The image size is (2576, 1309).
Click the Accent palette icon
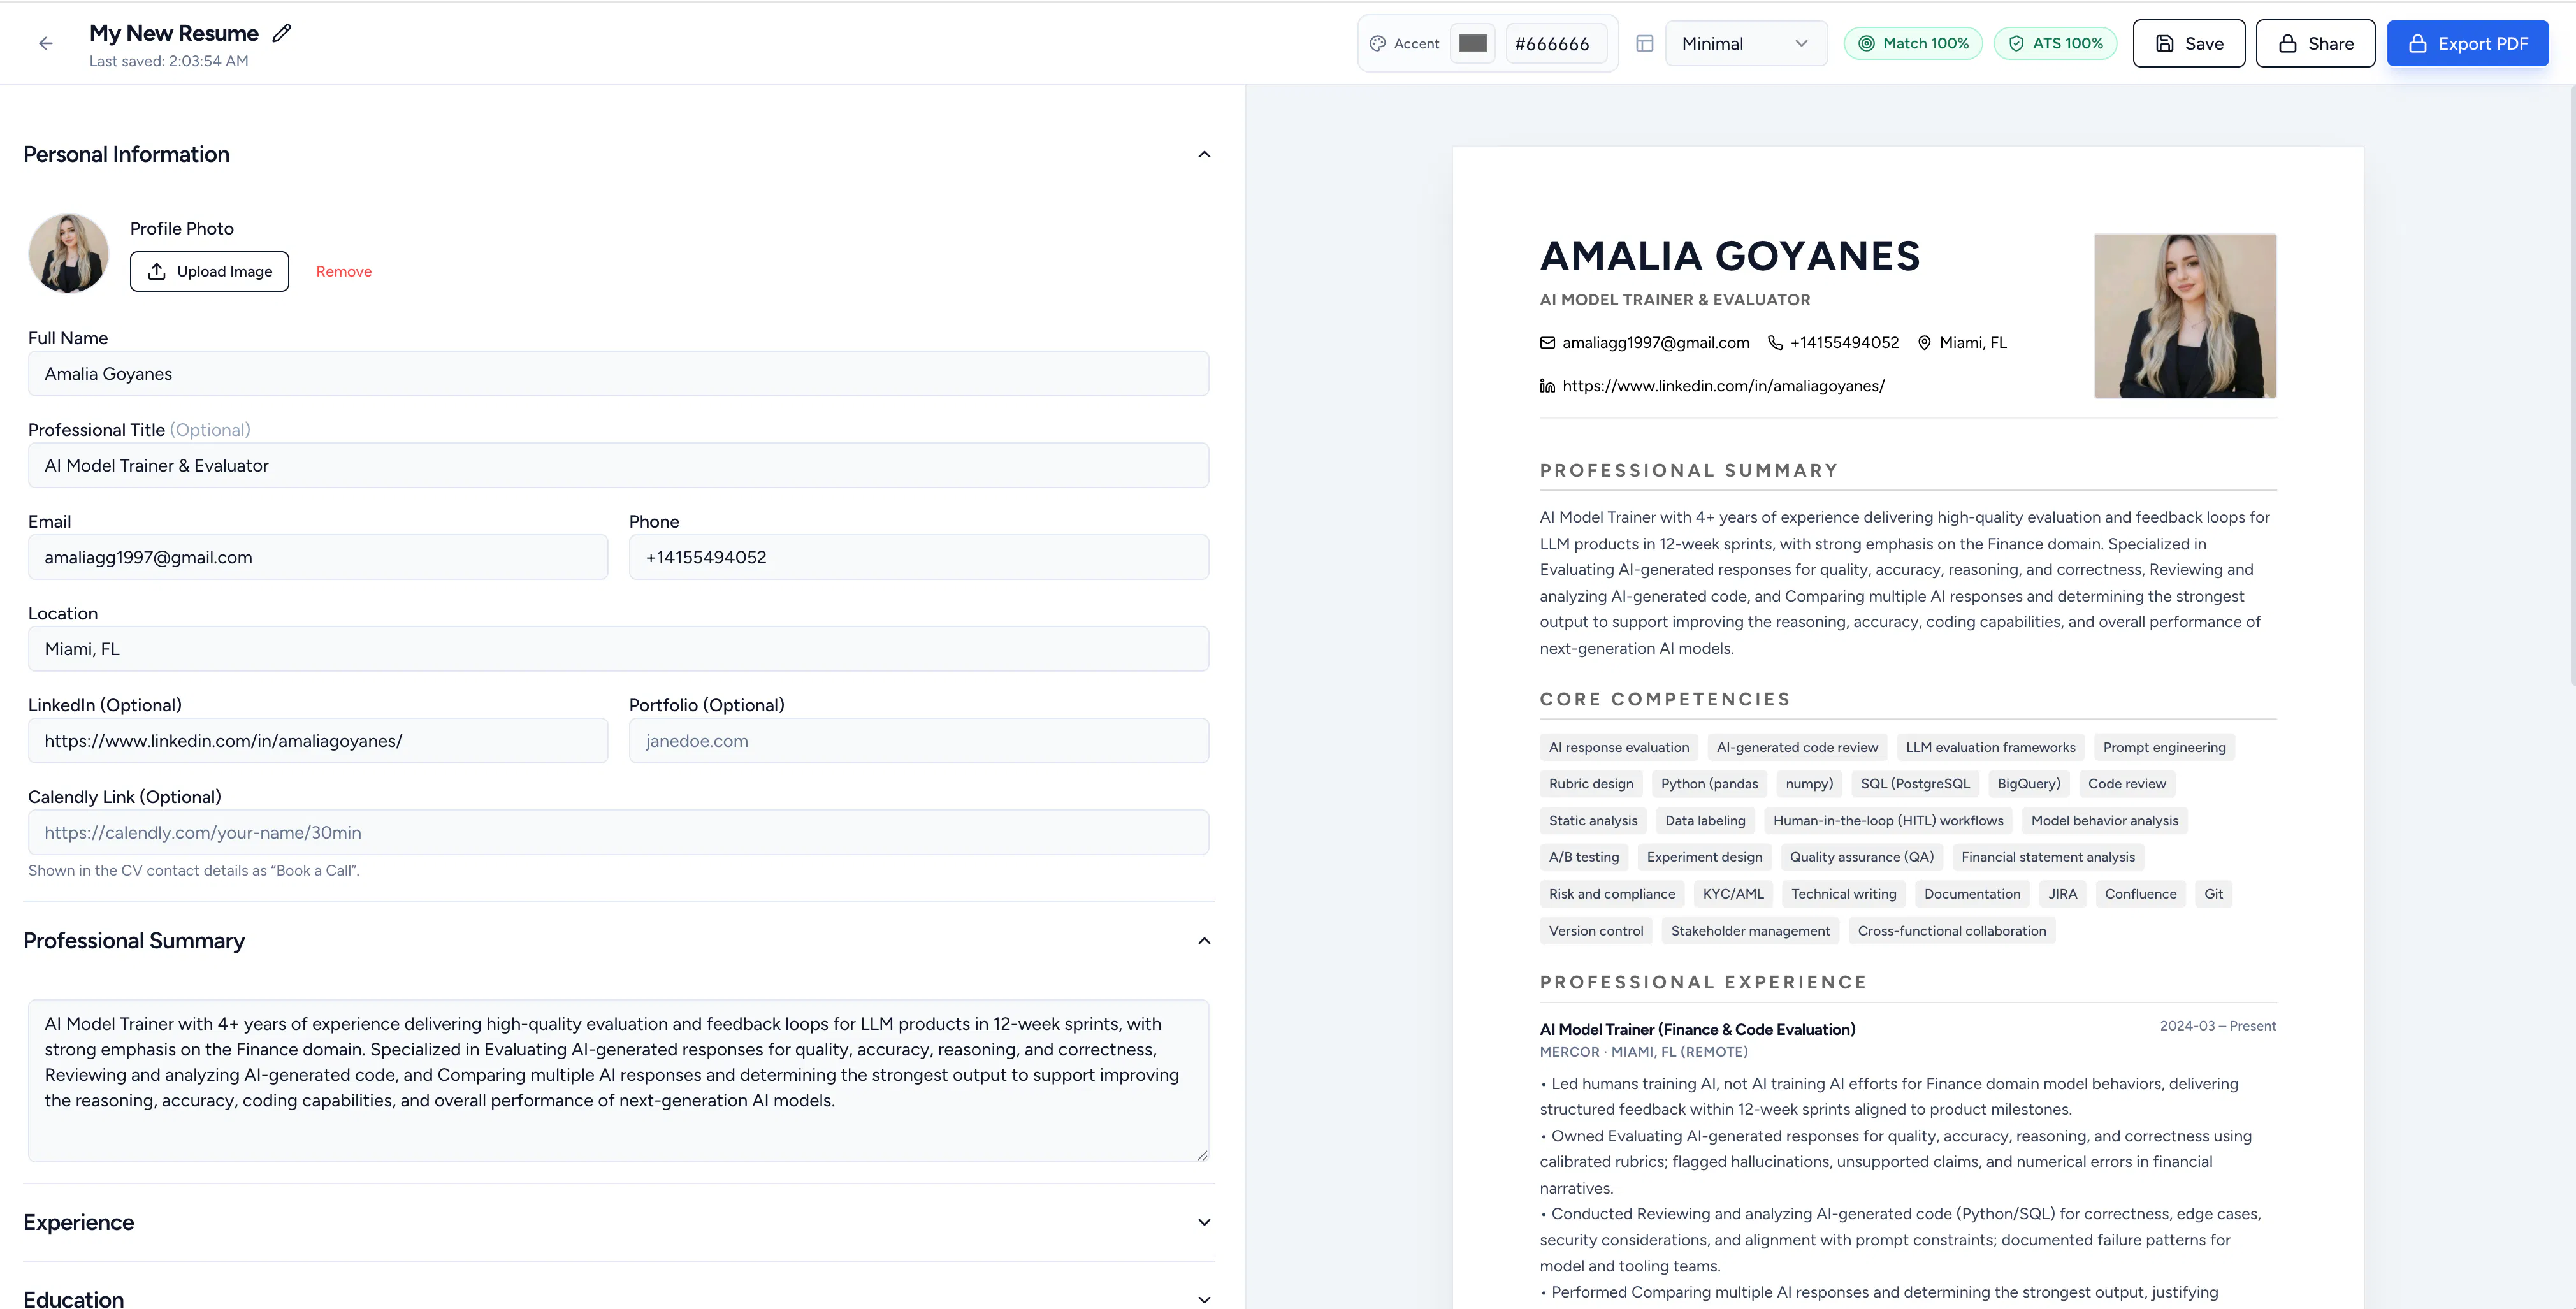(1377, 43)
